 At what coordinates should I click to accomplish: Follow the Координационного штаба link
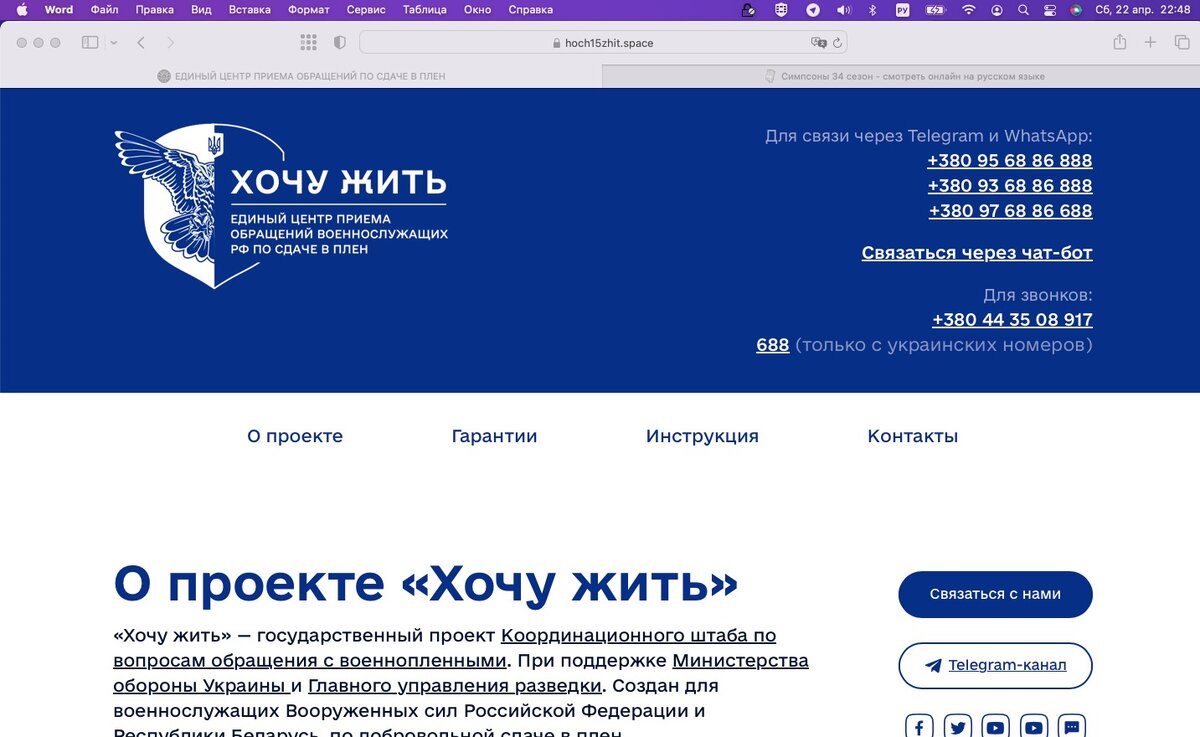click(x=444, y=648)
